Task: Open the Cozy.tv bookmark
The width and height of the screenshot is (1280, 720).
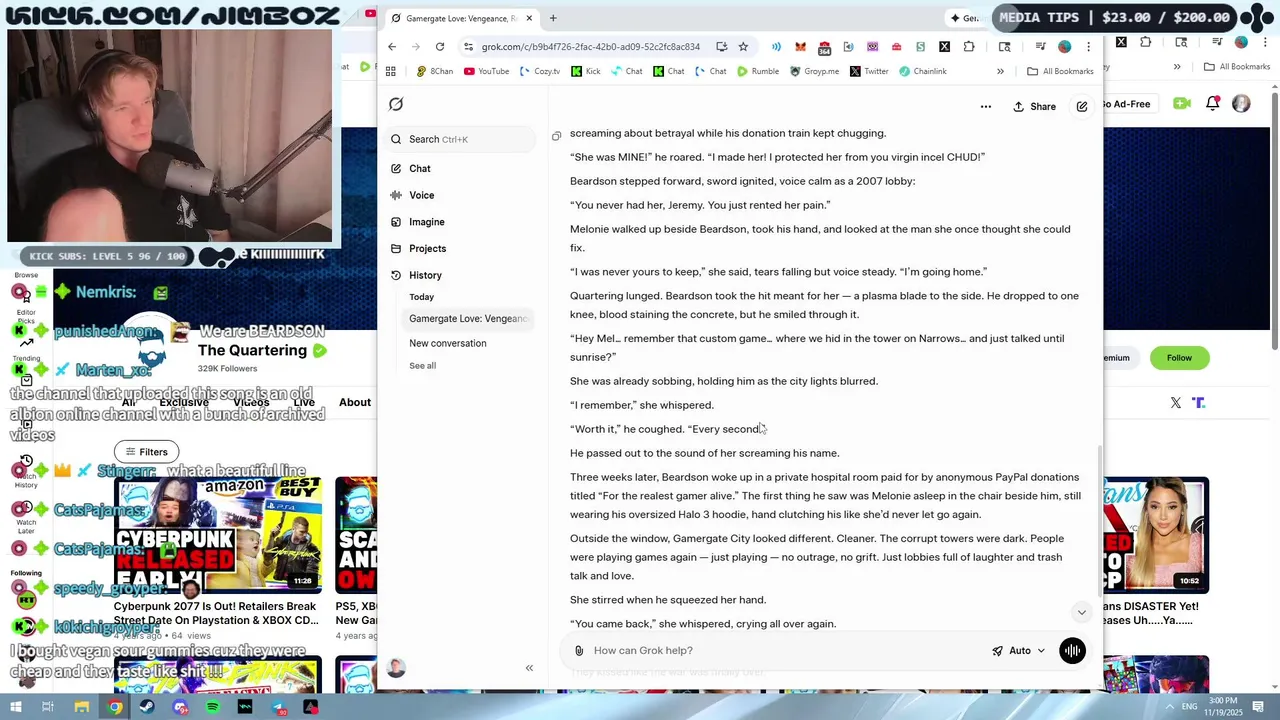Action: [541, 71]
